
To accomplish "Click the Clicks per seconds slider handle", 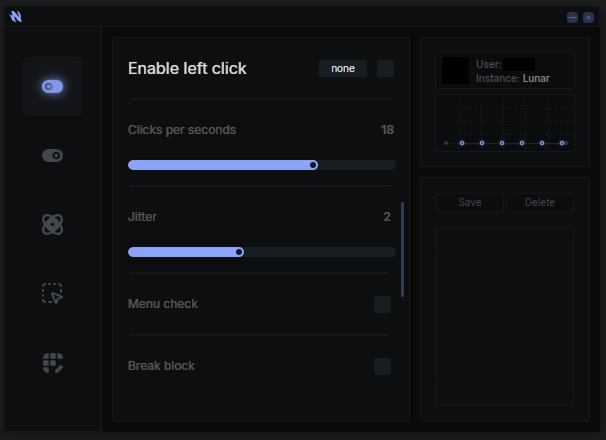I will tap(313, 165).
